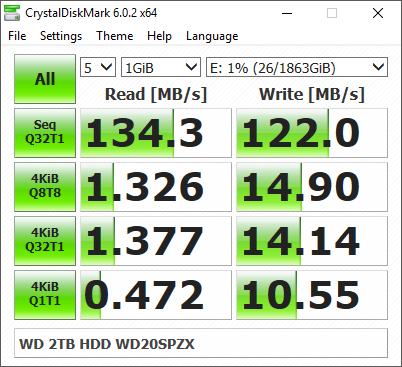Screen dimensions: 402x367
Task: Click the 4KiB Q32T1 write value 14.14
Action: (x=312, y=241)
